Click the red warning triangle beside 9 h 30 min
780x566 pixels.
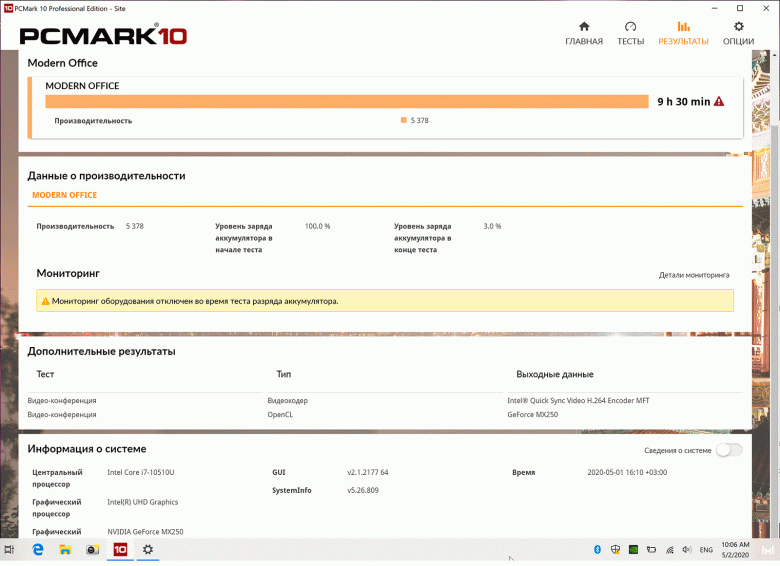[x=719, y=101]
